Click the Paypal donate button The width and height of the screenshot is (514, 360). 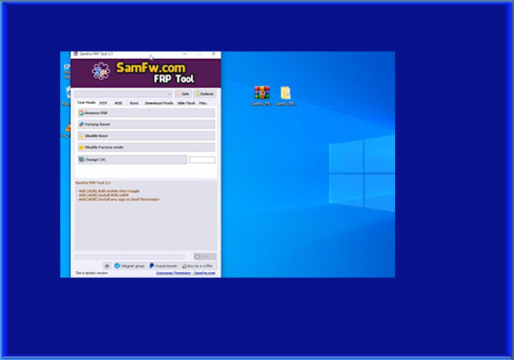click(x=163, y=266)
